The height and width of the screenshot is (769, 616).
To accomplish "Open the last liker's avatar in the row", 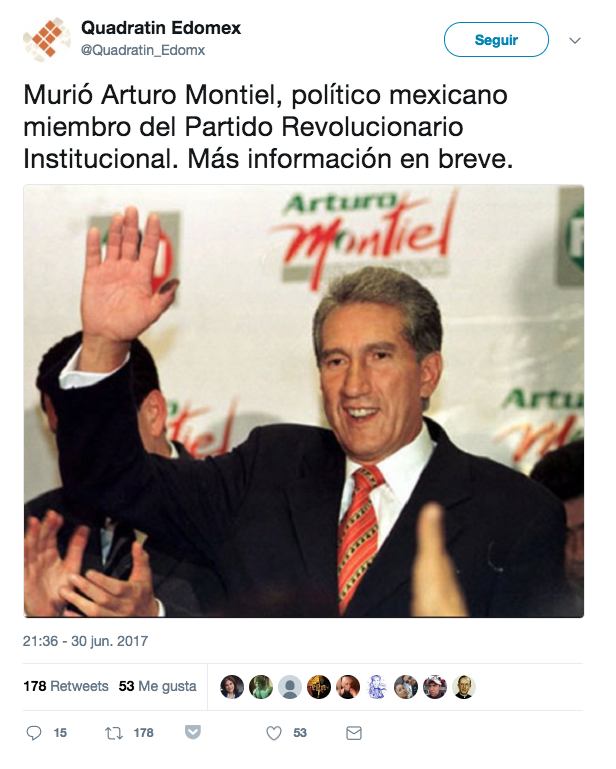I will [463, 687].
